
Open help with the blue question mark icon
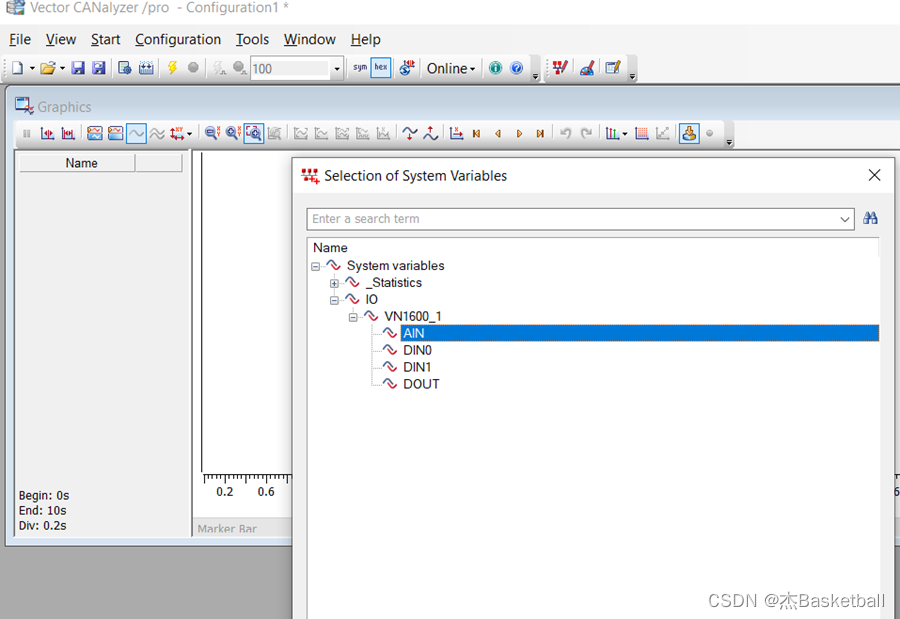point(517,68)
